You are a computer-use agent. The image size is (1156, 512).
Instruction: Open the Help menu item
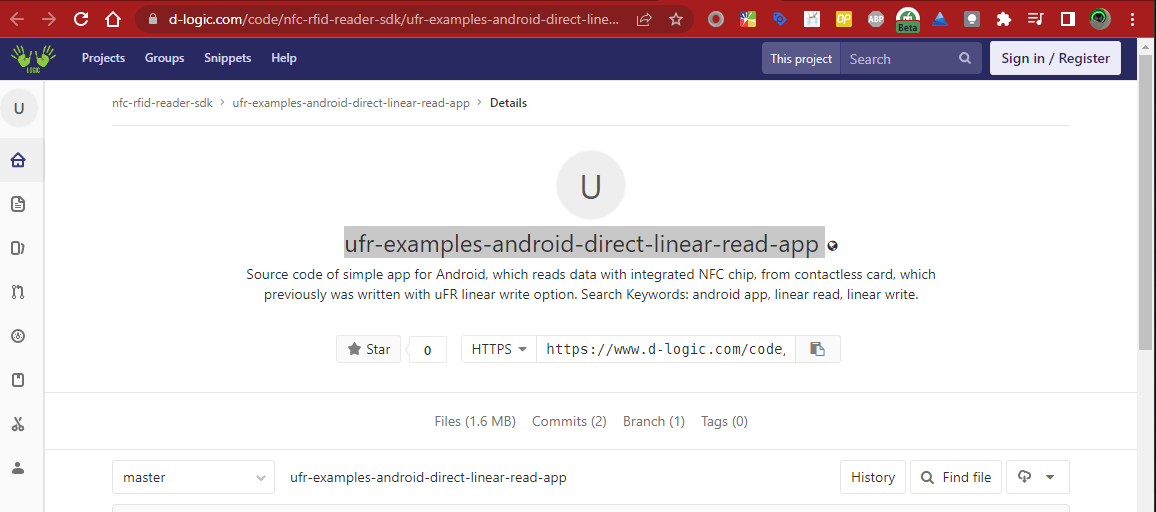coord(284,58)
